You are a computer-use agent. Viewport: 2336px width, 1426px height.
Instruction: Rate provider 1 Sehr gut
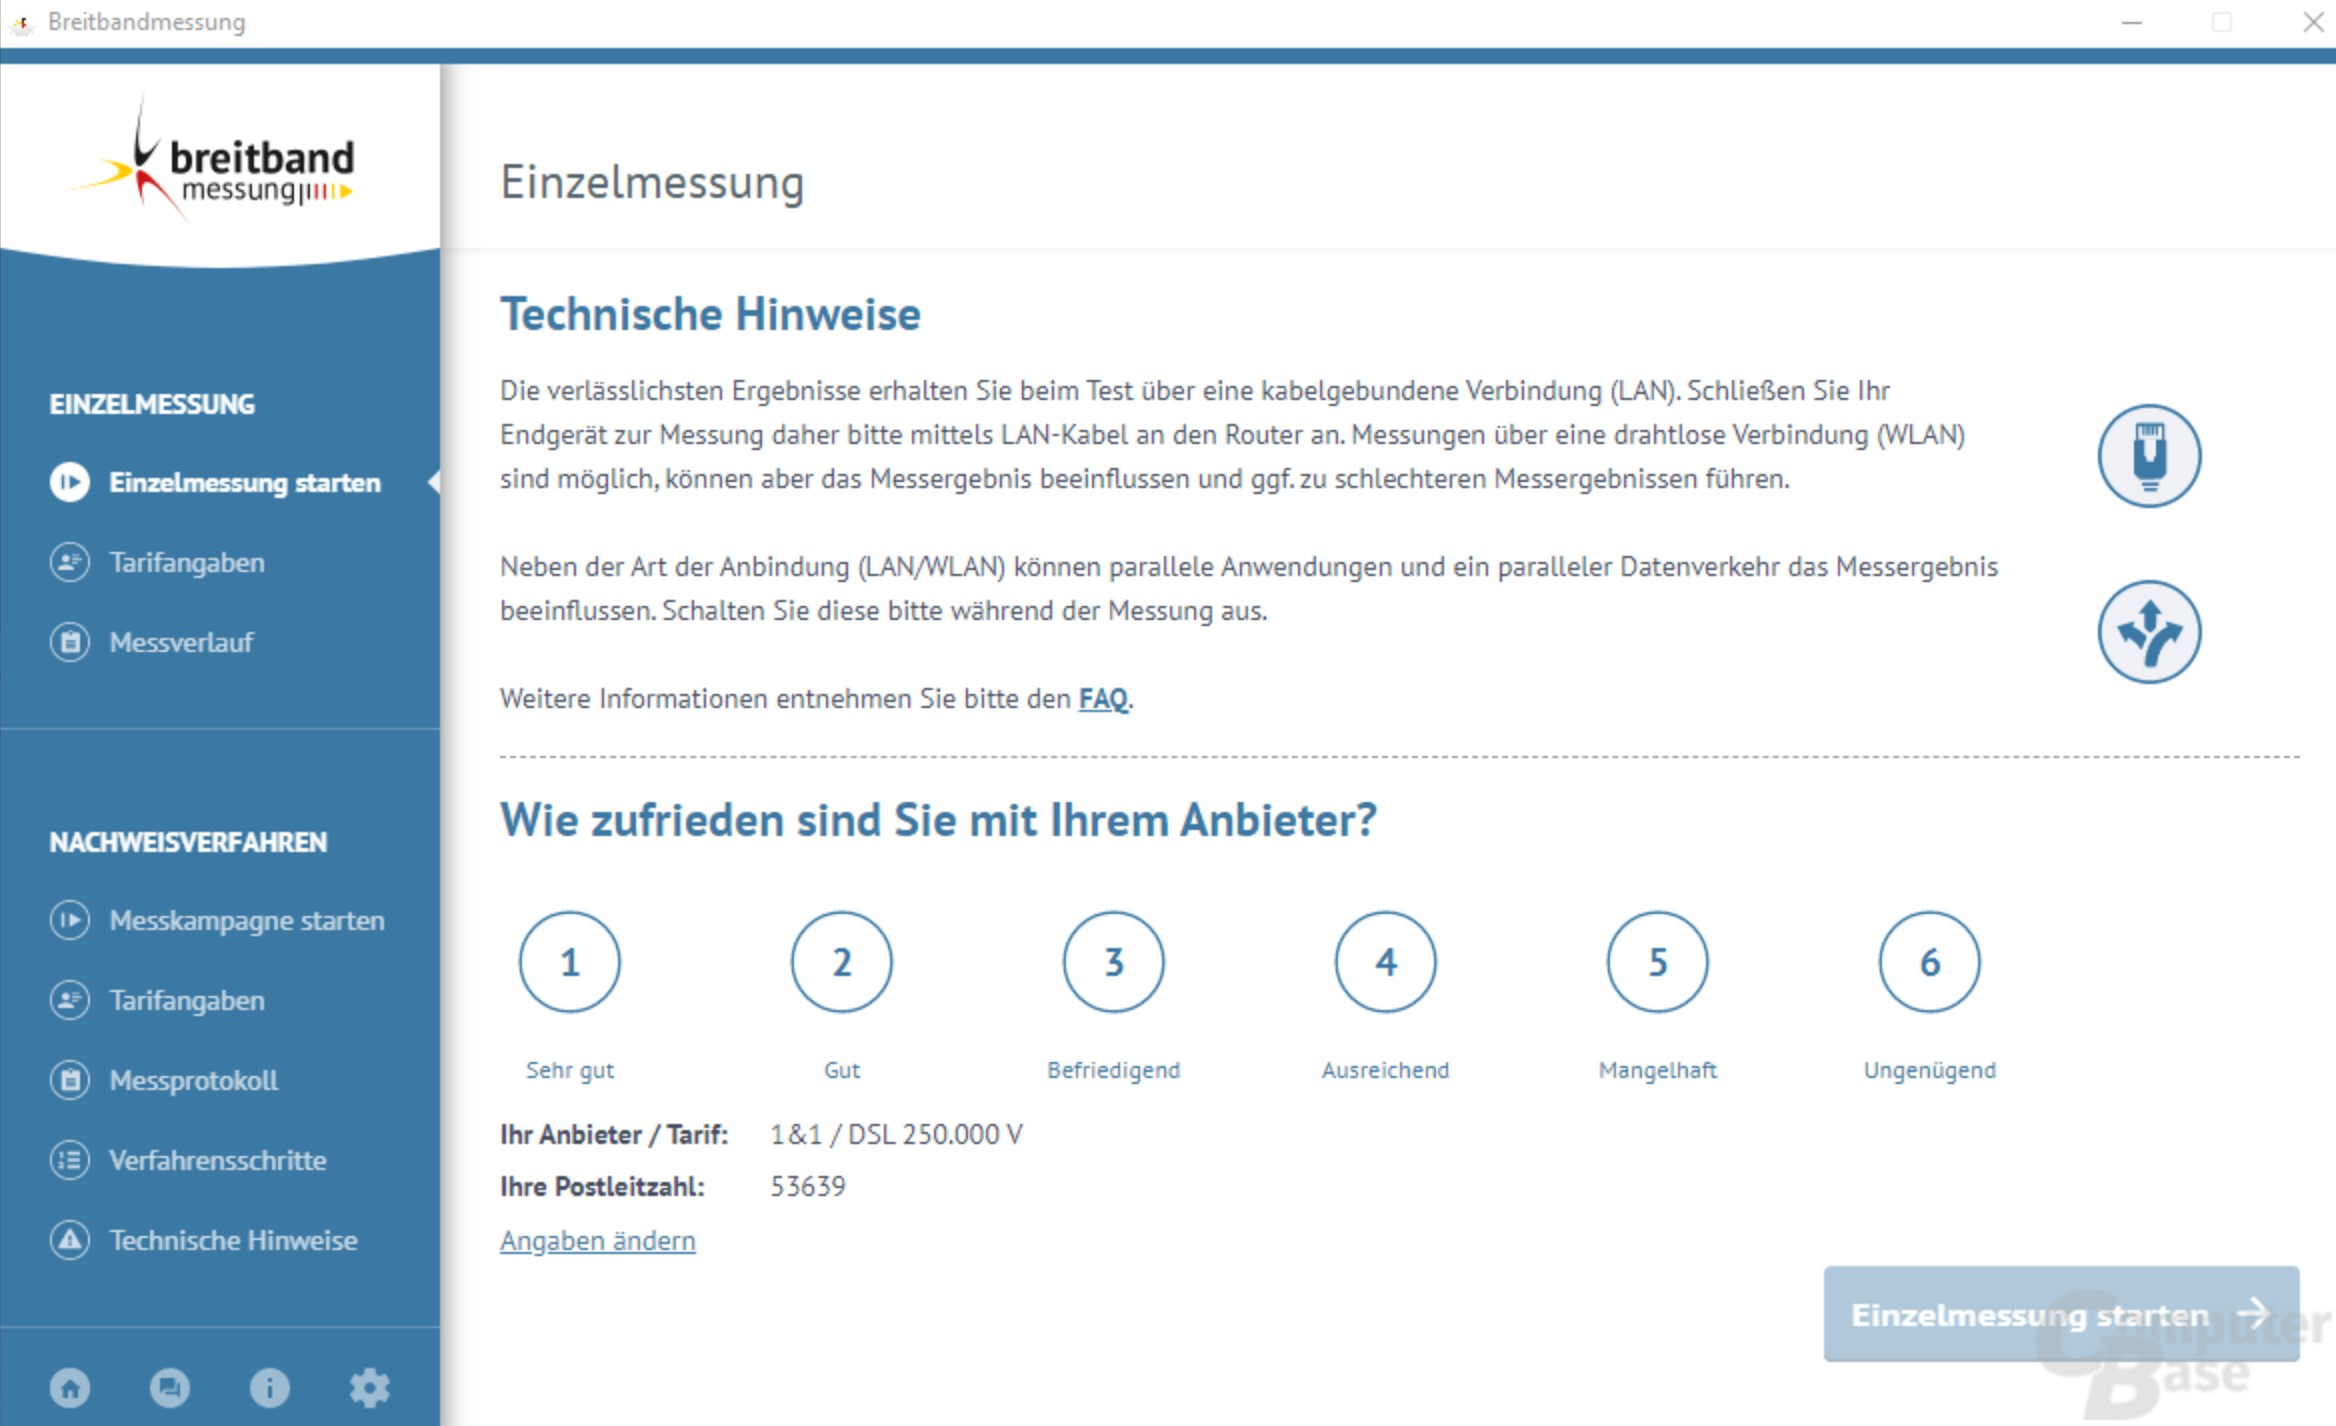point(570,962)
